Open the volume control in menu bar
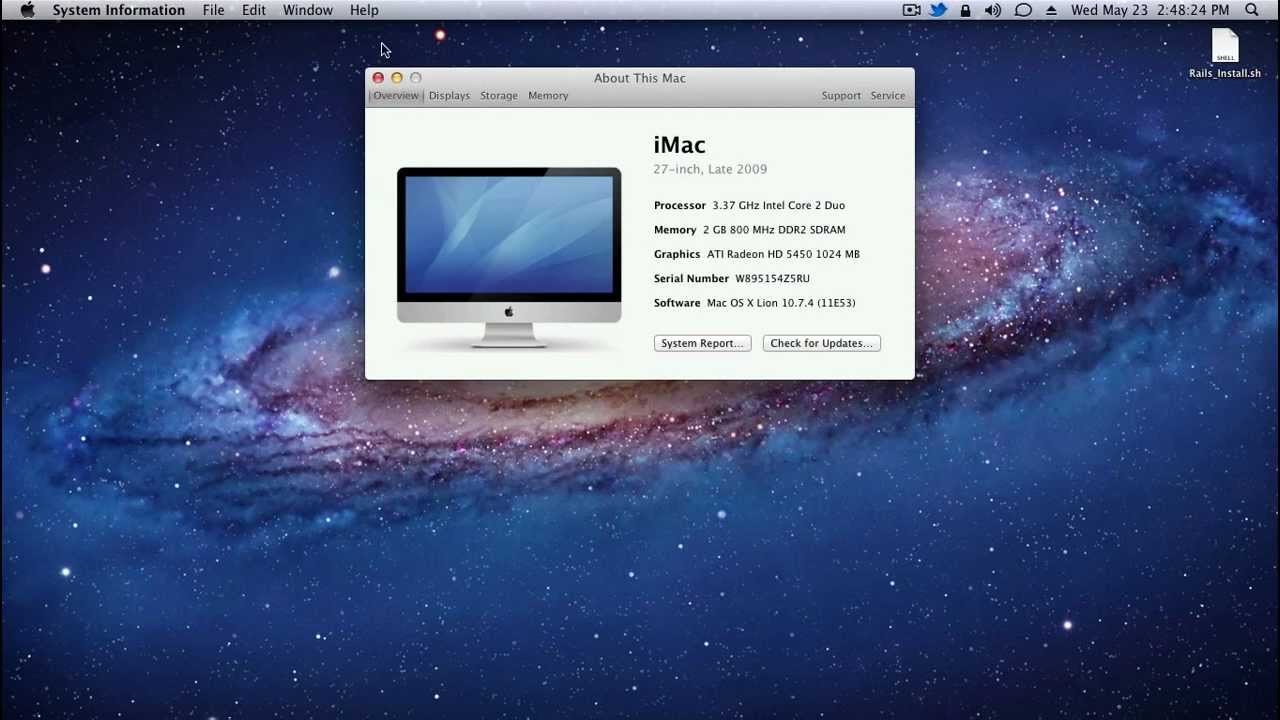This screenshot has width=1280, height=720. pyautogui.click(x=993, y=10)
